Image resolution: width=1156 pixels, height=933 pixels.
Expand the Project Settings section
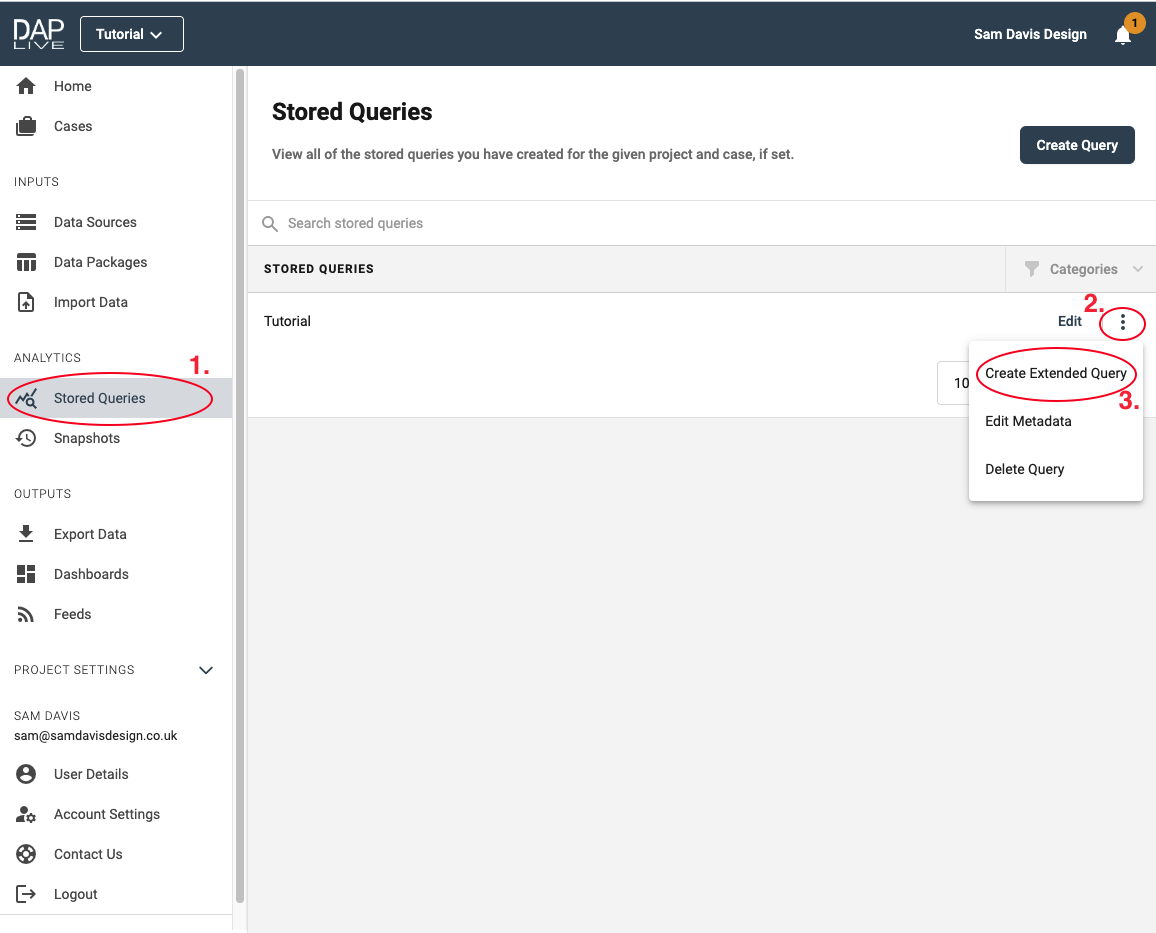pos(206,670)
